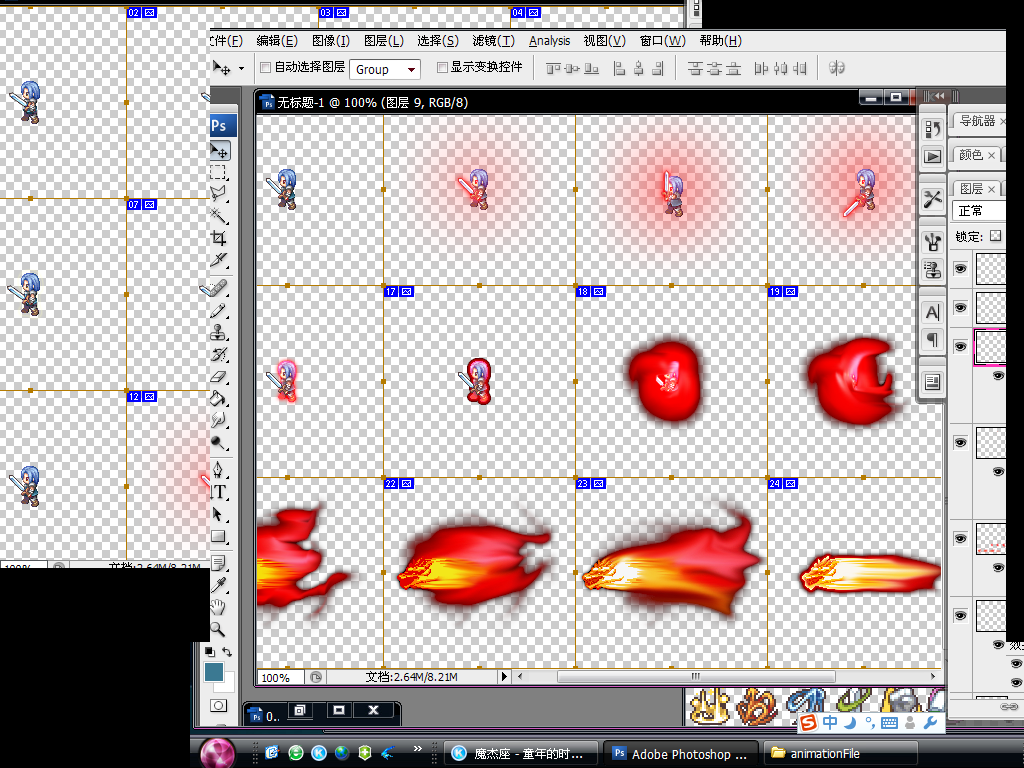
Task: Select the Magic Wand tool
Action: pos(218,215)
